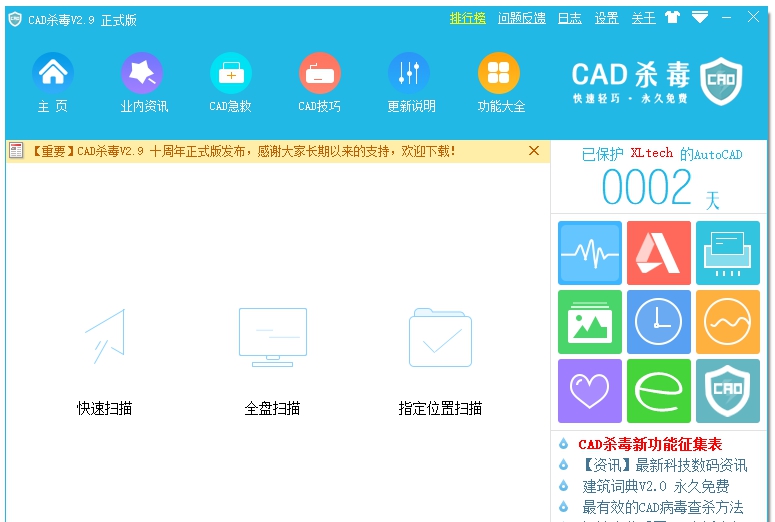The height and width of the screenshot is (522, 775).
Task: Open the 设置 settings link
Action: click(x=606, y=18)
